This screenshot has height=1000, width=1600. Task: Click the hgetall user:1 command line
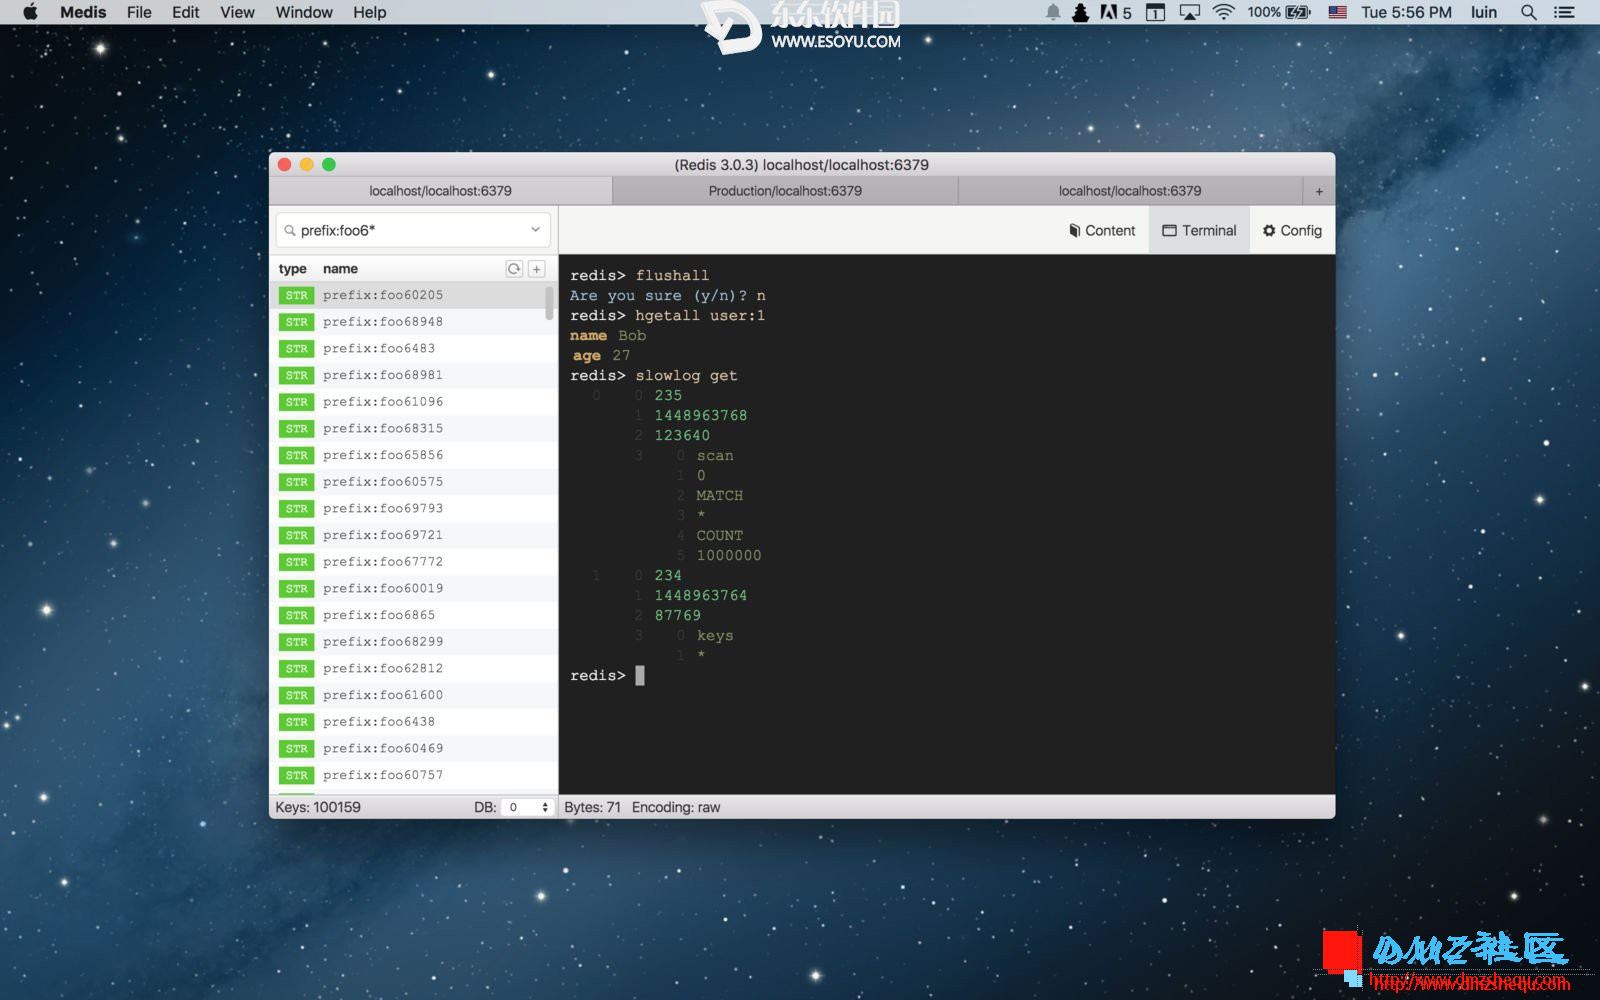pos(668,316)
